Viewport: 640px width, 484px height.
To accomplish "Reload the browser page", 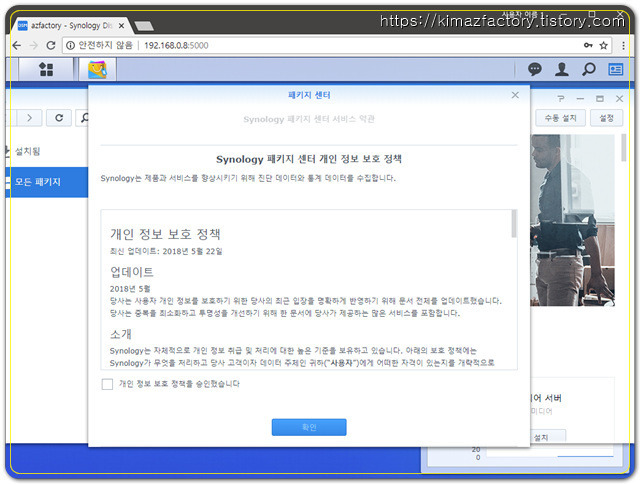I will point(51,45).
